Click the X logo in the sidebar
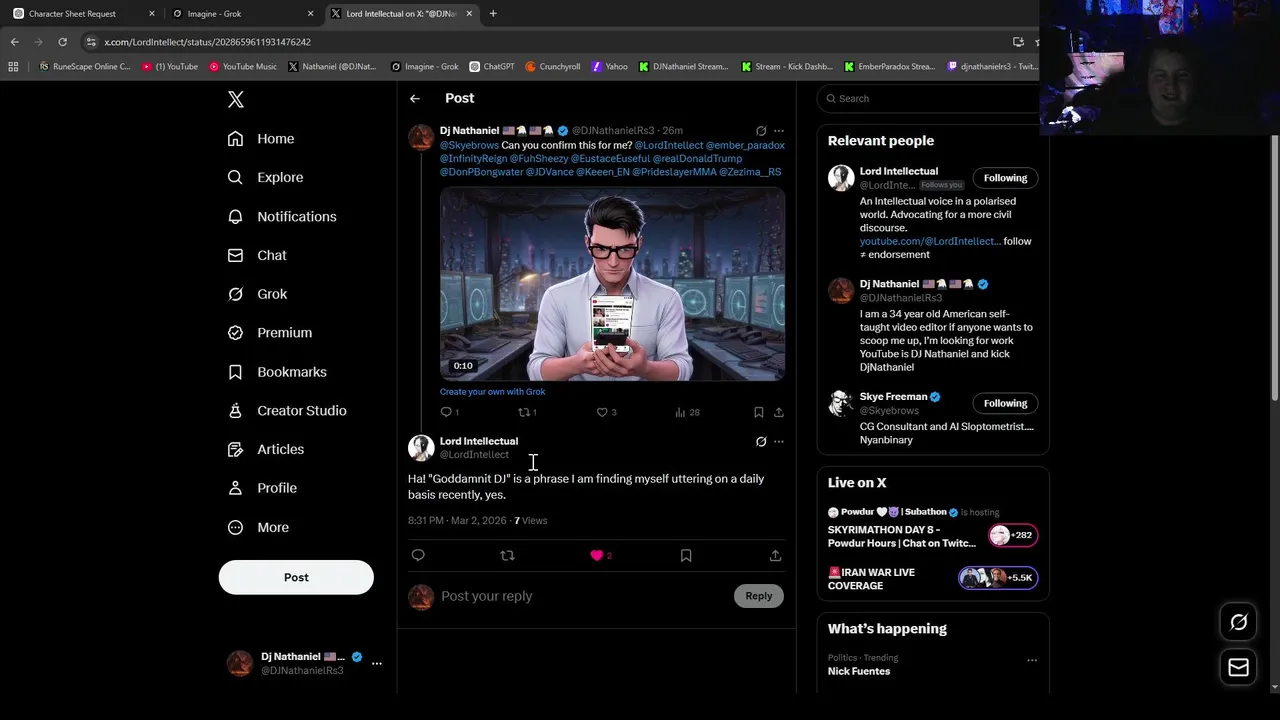This screenshot has width=1280, height=720. 236,99
